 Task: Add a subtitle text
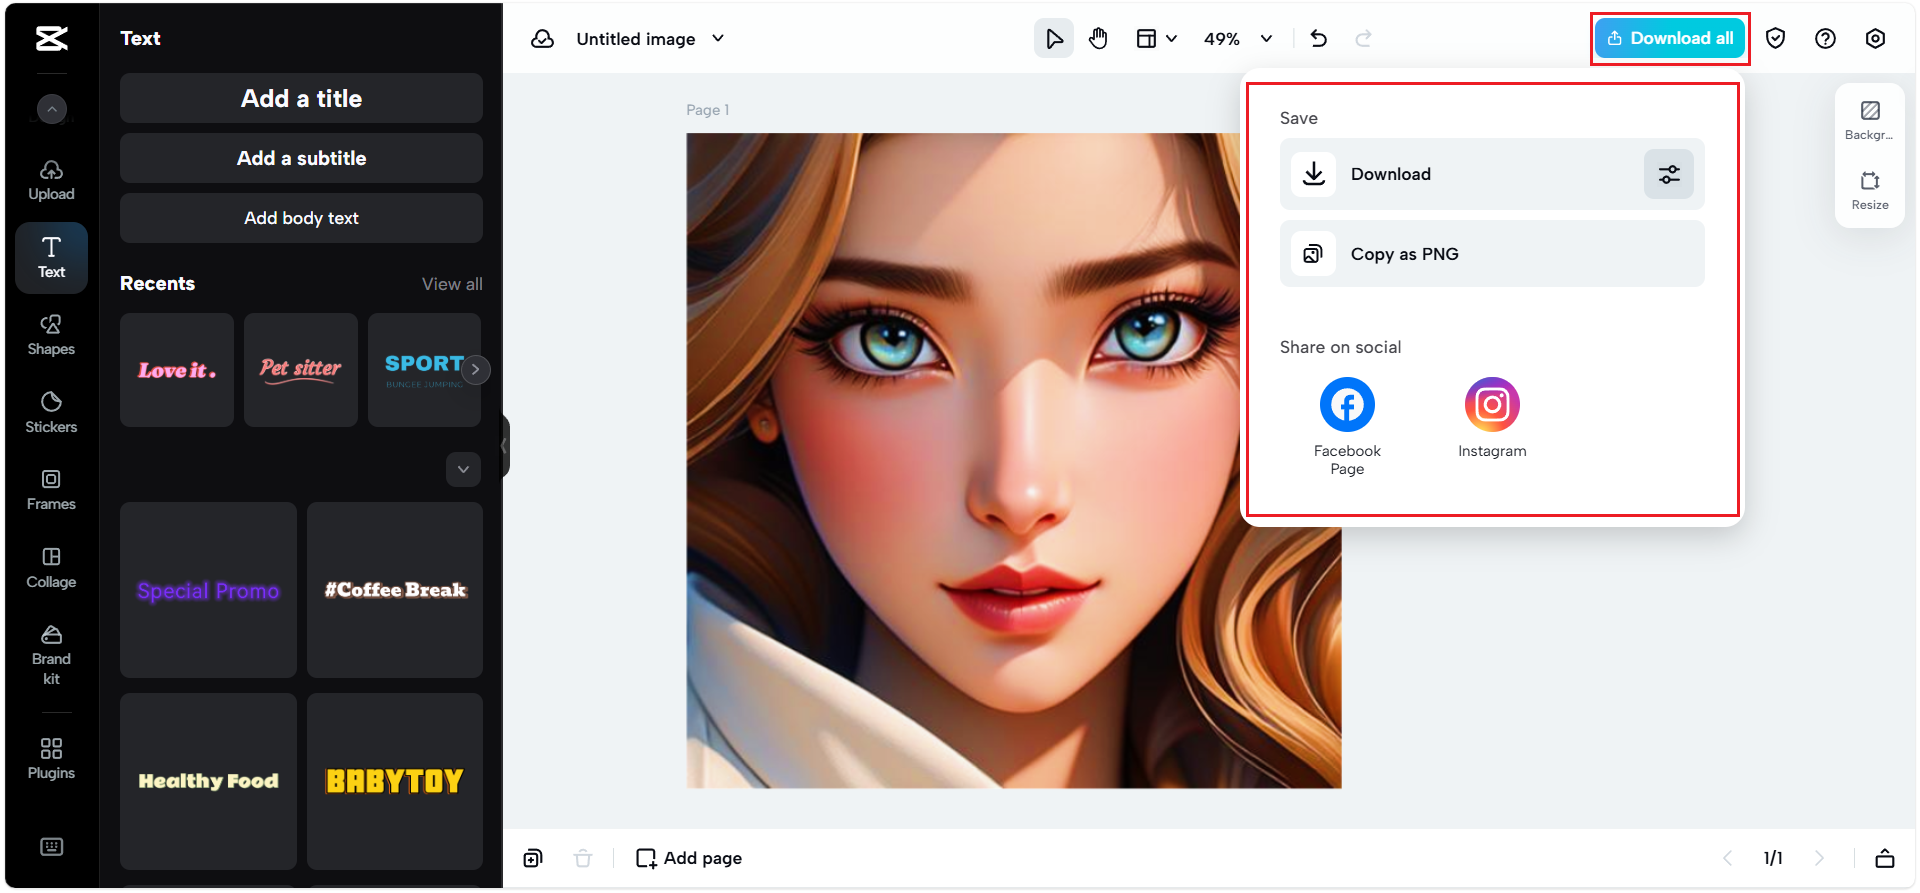click(301, 158)
